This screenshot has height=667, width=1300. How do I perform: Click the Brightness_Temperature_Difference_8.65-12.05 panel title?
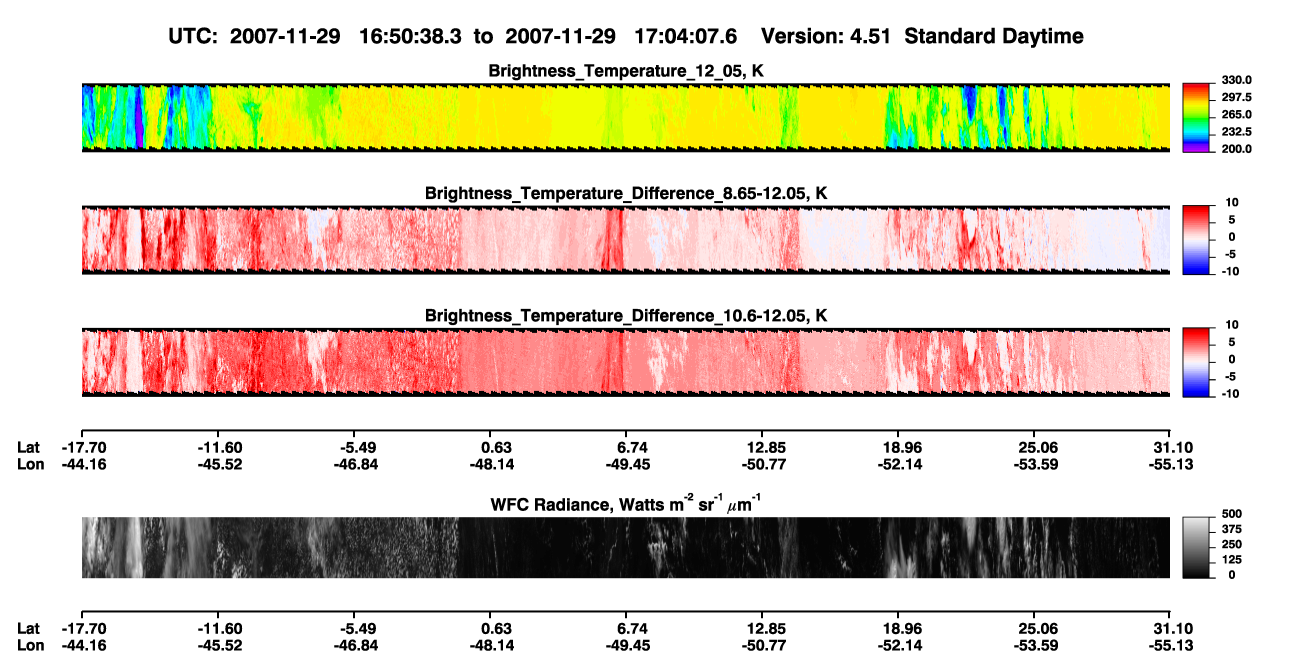pyautogui.click(x=626, y=193)
